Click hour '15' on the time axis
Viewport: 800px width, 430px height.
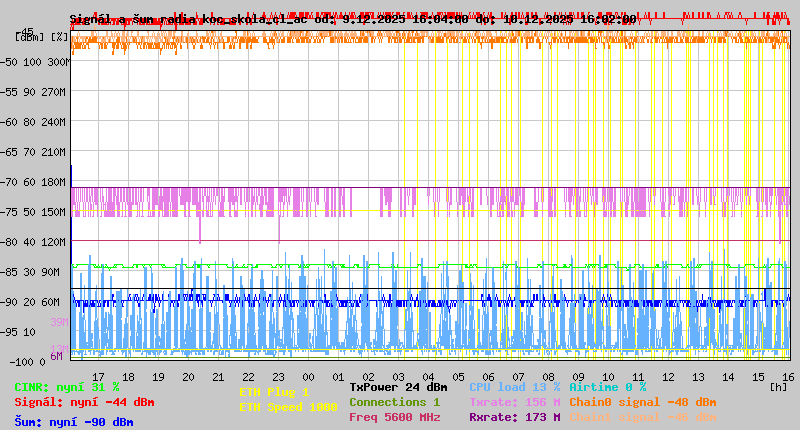tap(759, 377)
